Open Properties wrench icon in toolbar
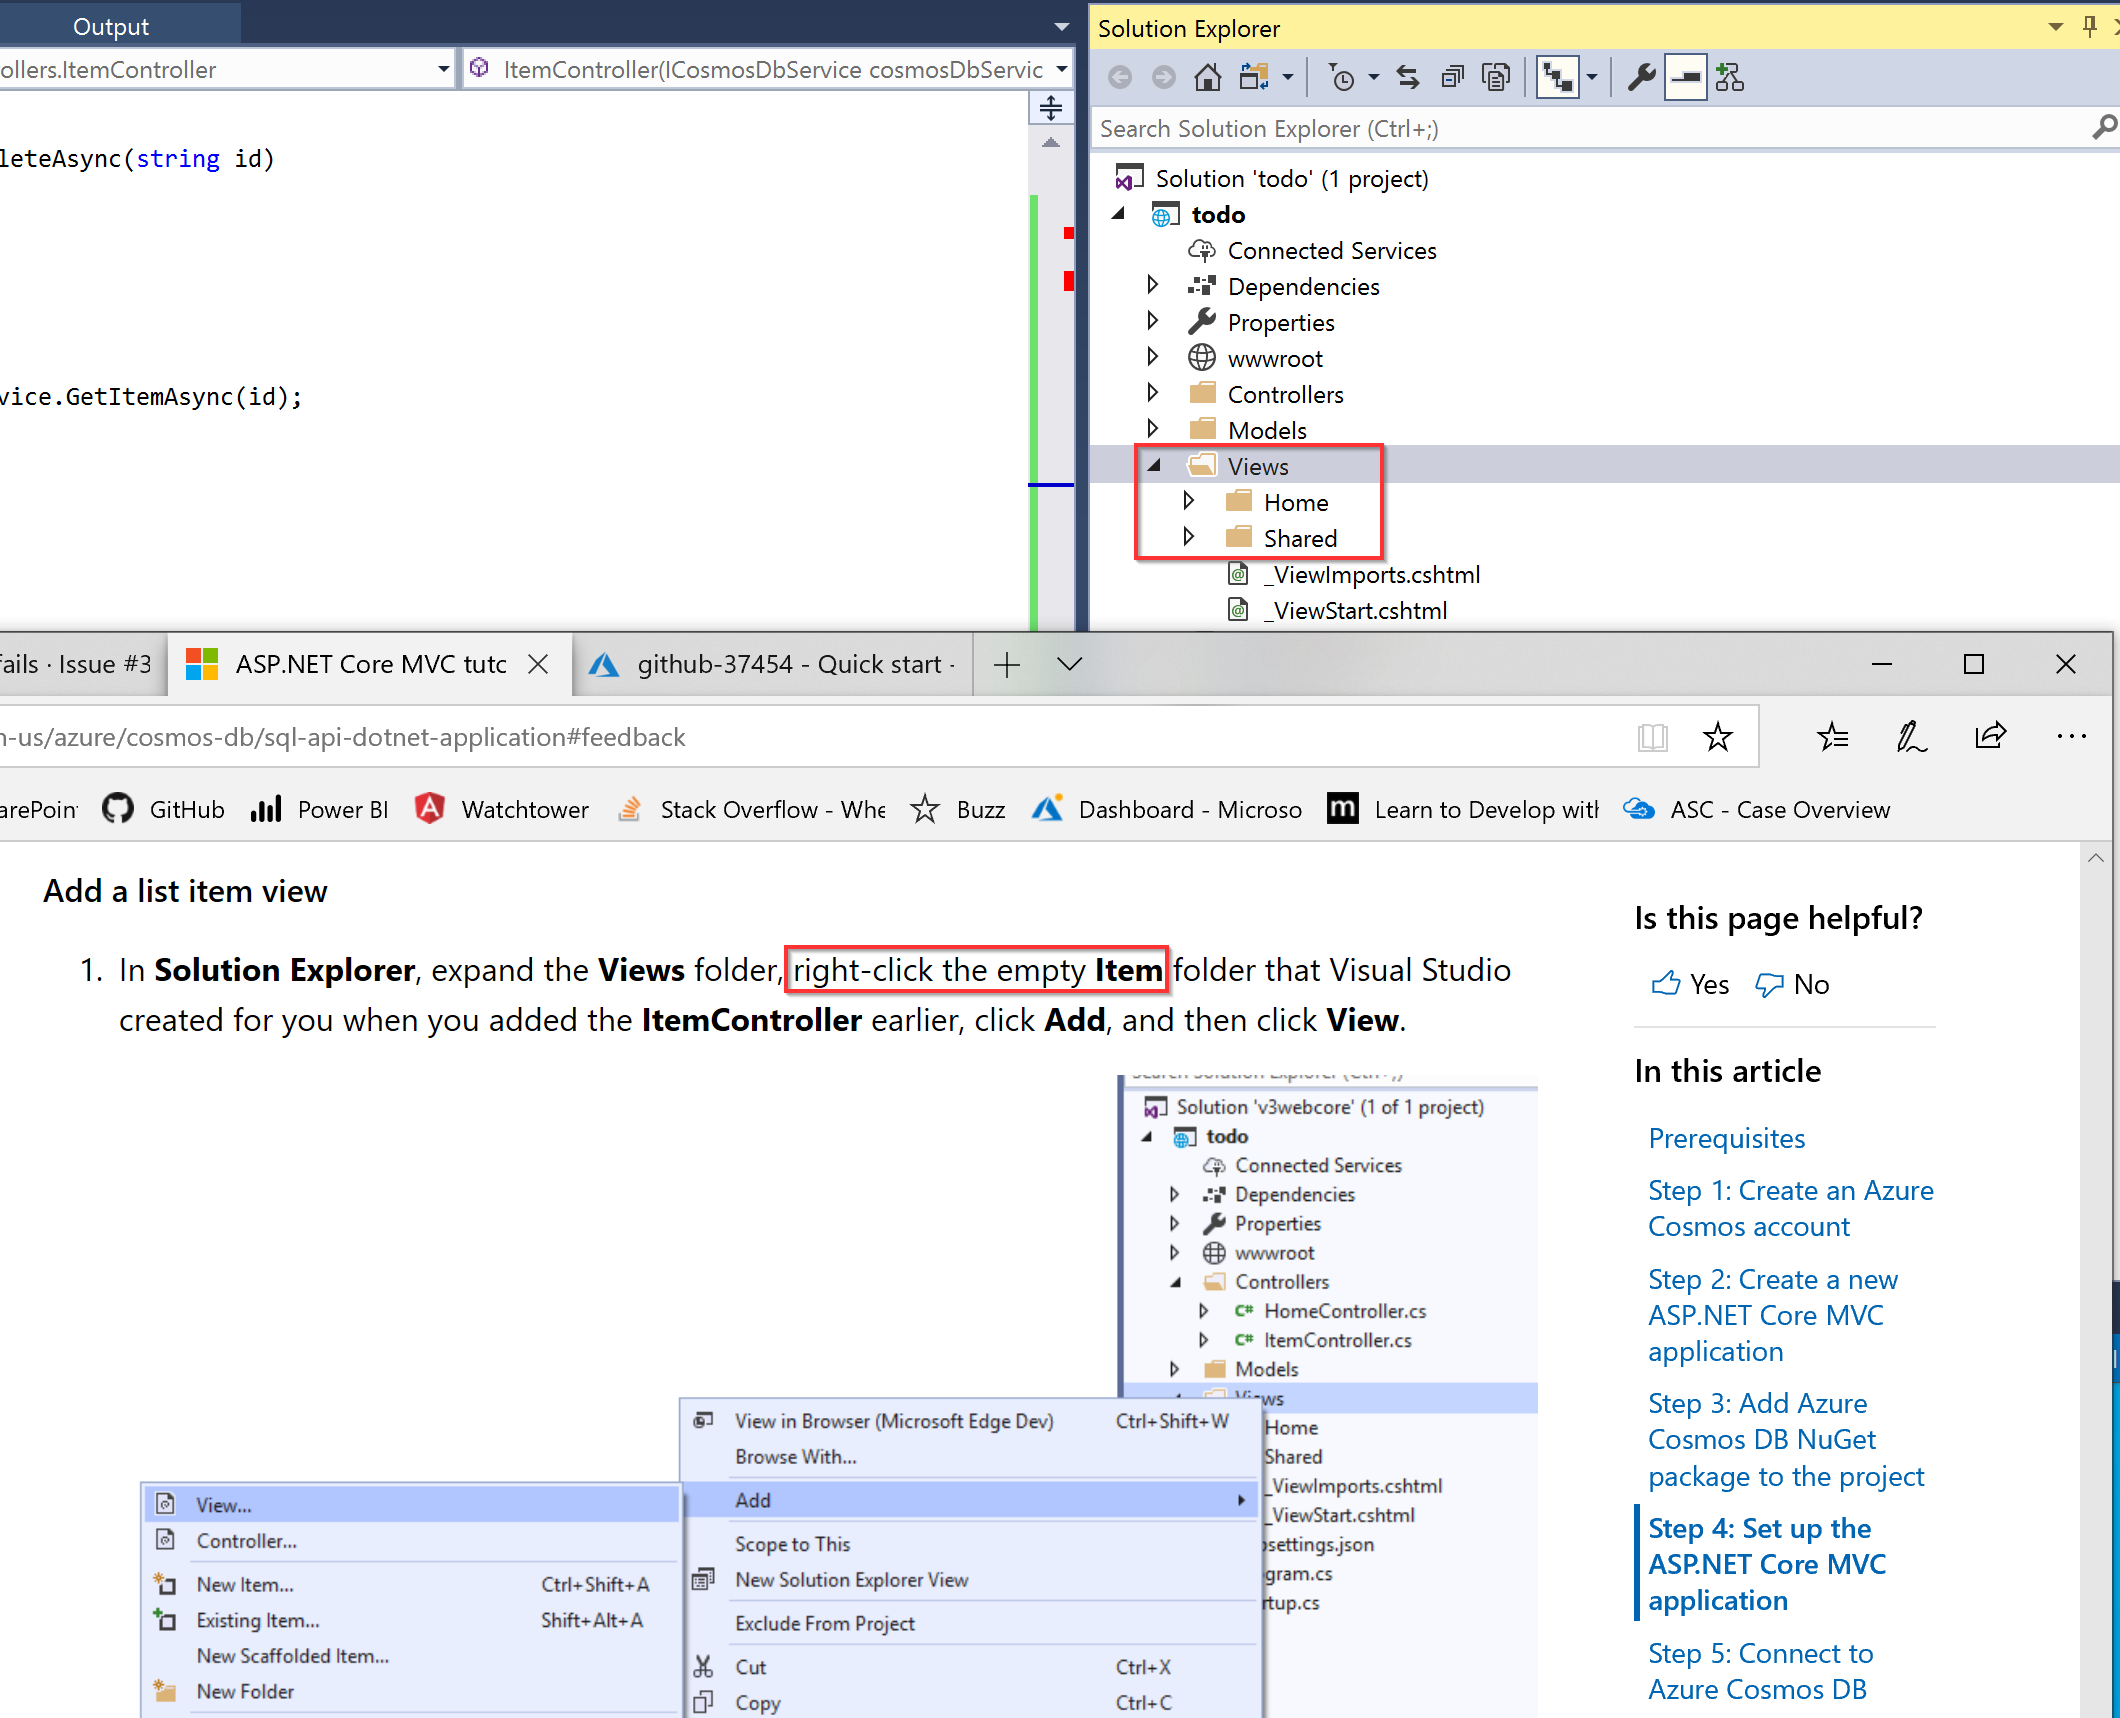The image size is (2120, 1718). click(x=1640, y=77)
